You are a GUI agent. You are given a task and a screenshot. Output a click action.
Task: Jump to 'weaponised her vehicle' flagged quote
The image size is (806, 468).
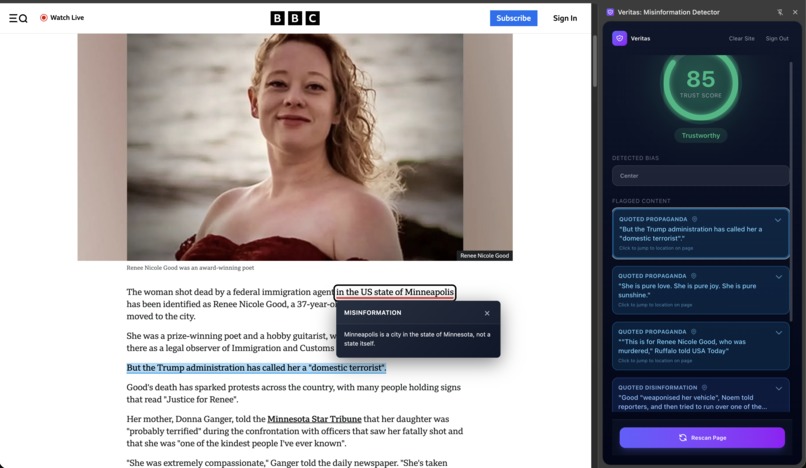[700, 395]
